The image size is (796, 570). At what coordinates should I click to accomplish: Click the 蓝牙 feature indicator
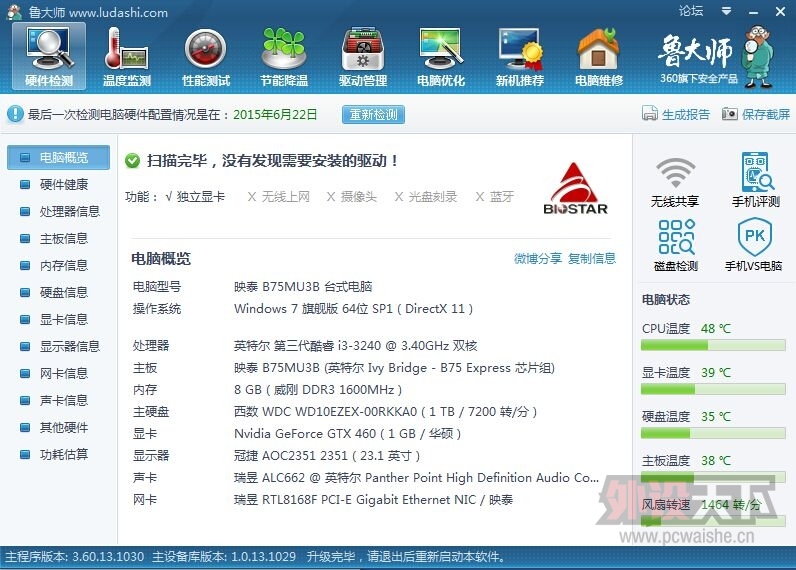[x=495, y=196]
